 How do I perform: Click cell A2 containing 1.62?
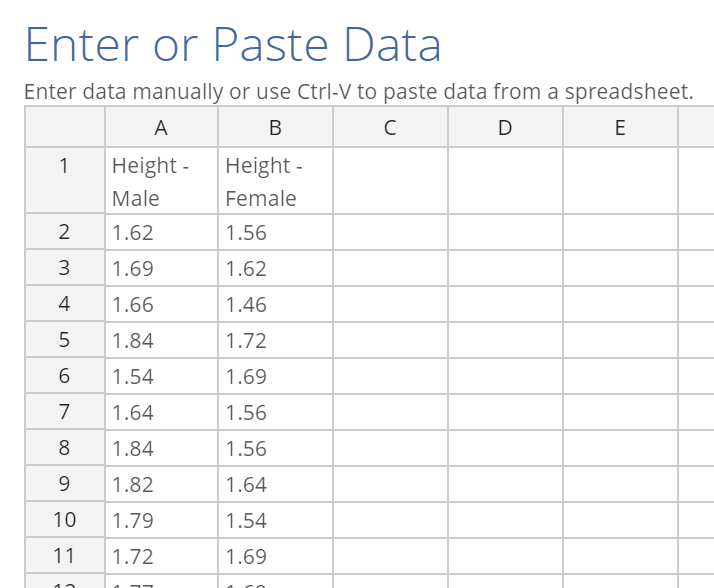(161, 232)
